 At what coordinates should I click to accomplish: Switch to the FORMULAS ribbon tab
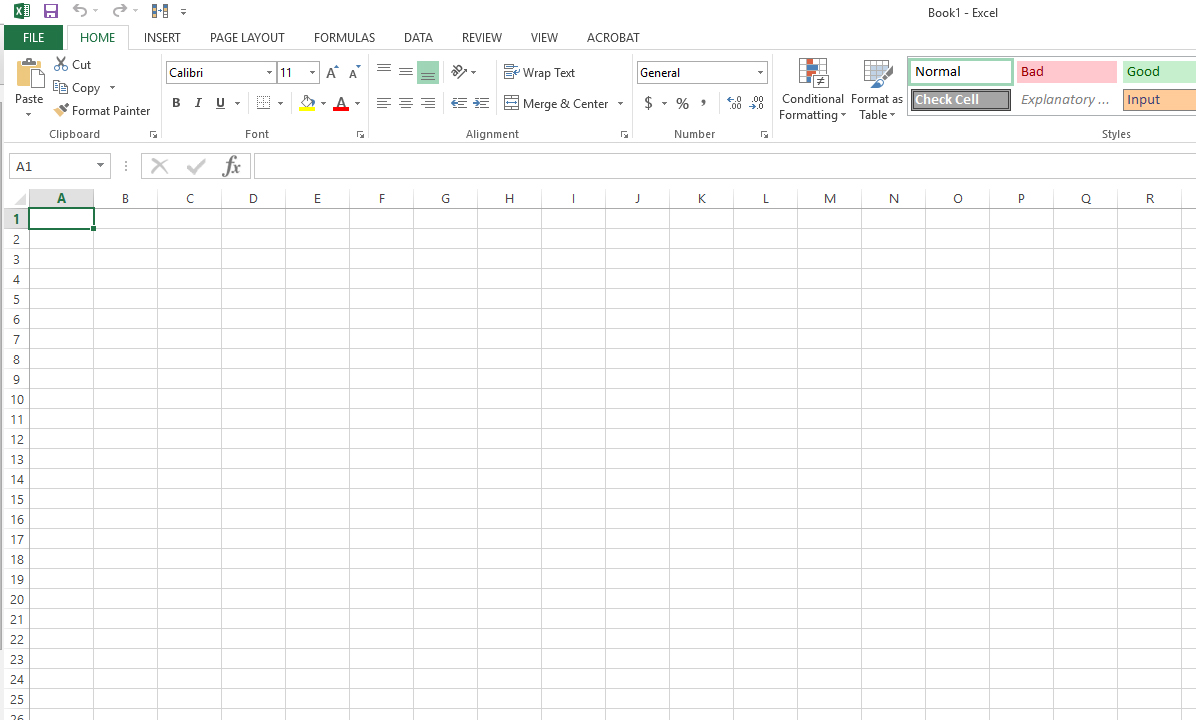[344, 37]
